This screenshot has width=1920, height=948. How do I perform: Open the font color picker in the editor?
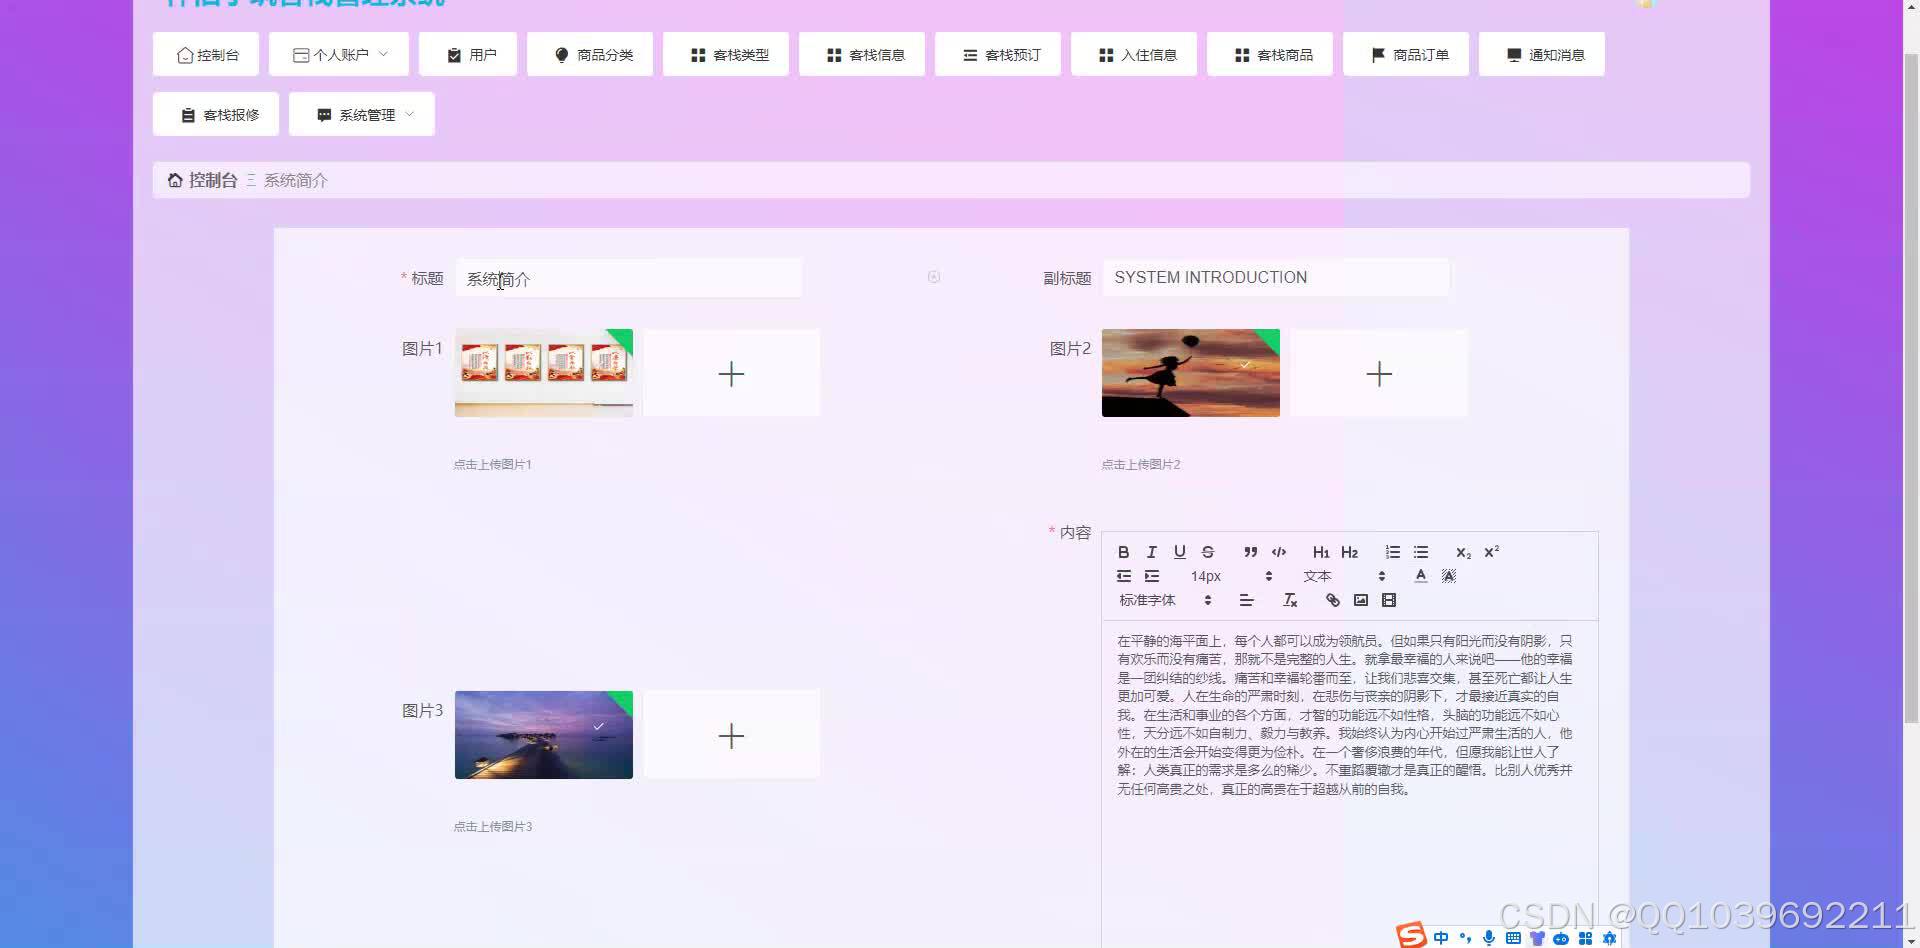1420,575
